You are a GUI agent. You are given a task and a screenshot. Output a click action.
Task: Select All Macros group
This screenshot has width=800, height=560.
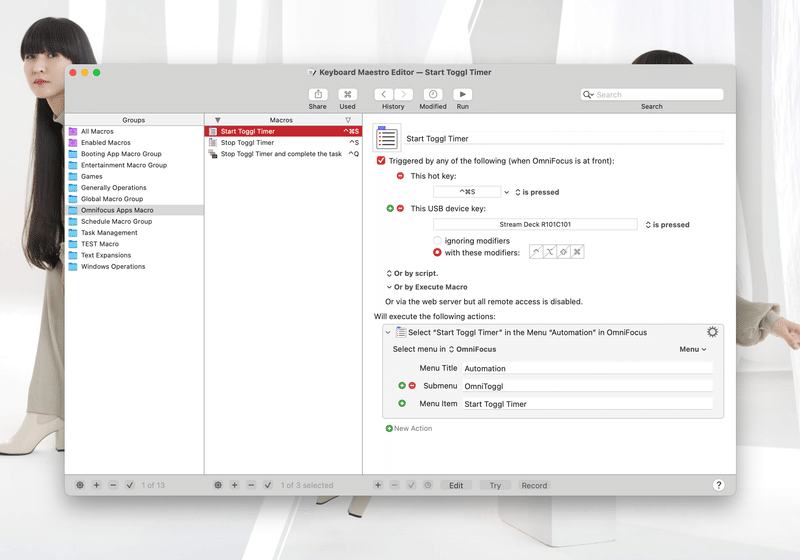[135, 132]
